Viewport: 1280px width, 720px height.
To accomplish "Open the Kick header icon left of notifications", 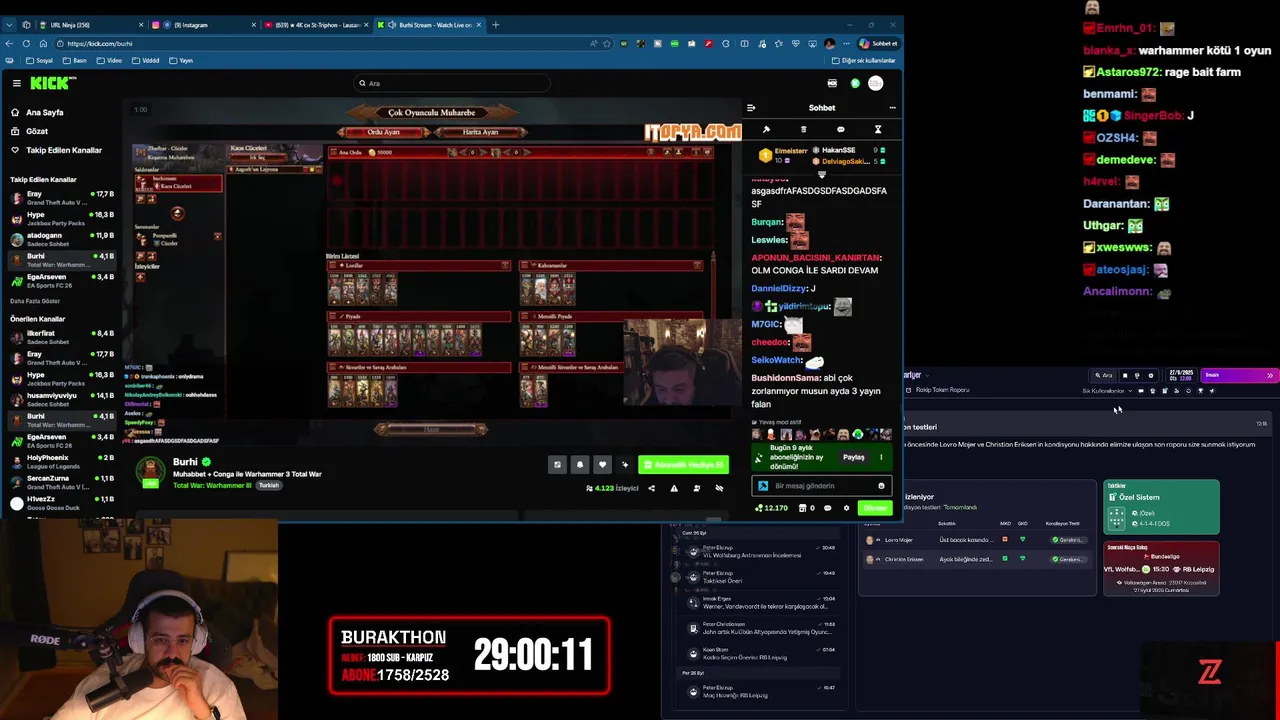I will coord(832,83).
